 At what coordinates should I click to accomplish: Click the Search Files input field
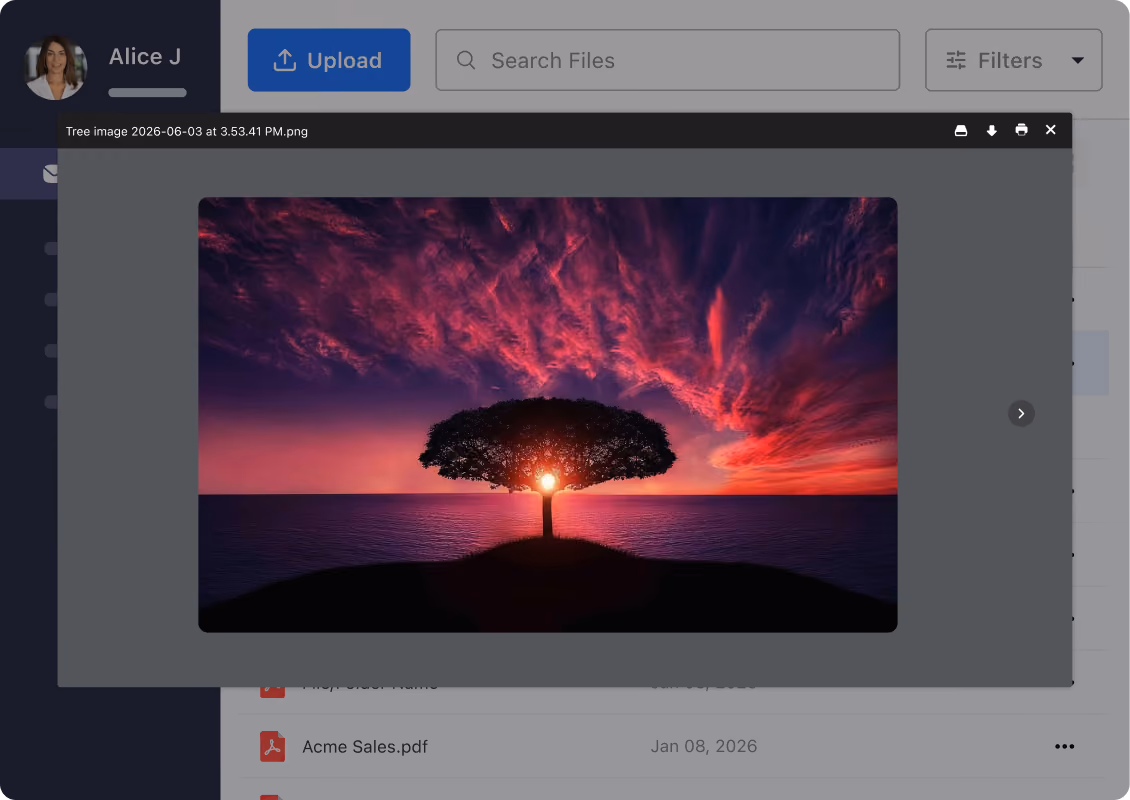(667, 60)
